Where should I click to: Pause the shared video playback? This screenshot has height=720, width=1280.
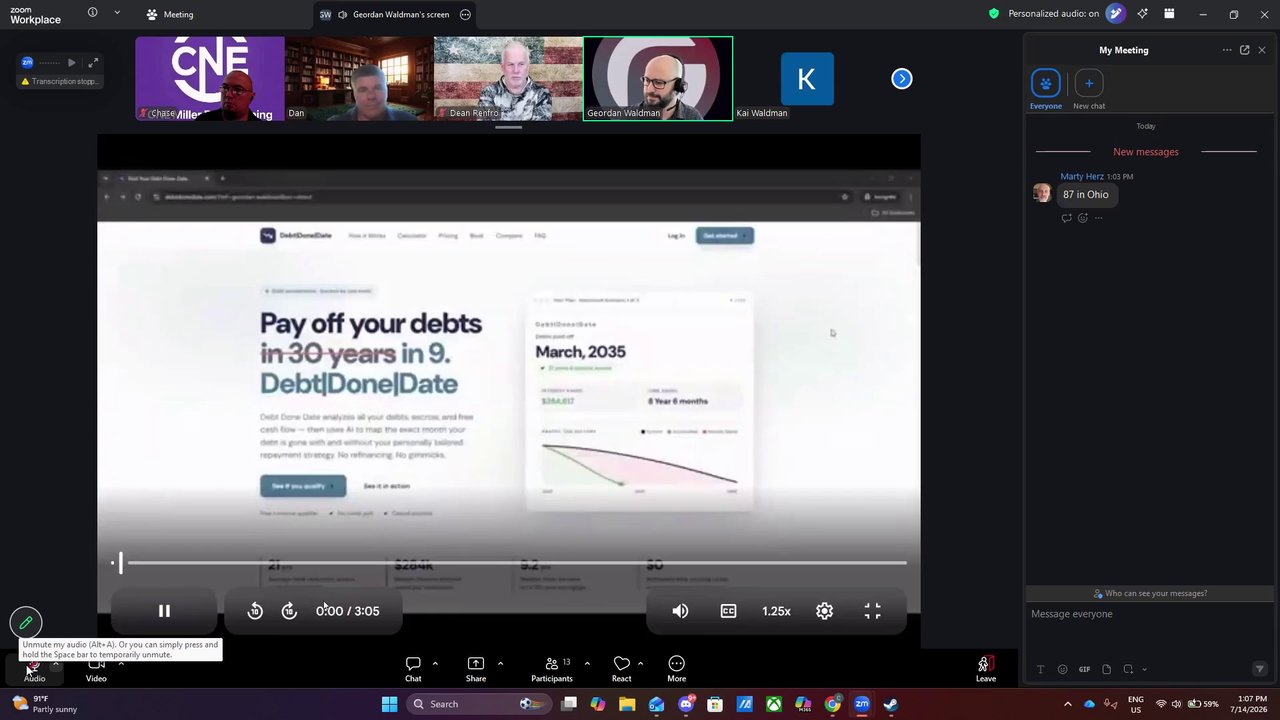click(x=164, y=611)
